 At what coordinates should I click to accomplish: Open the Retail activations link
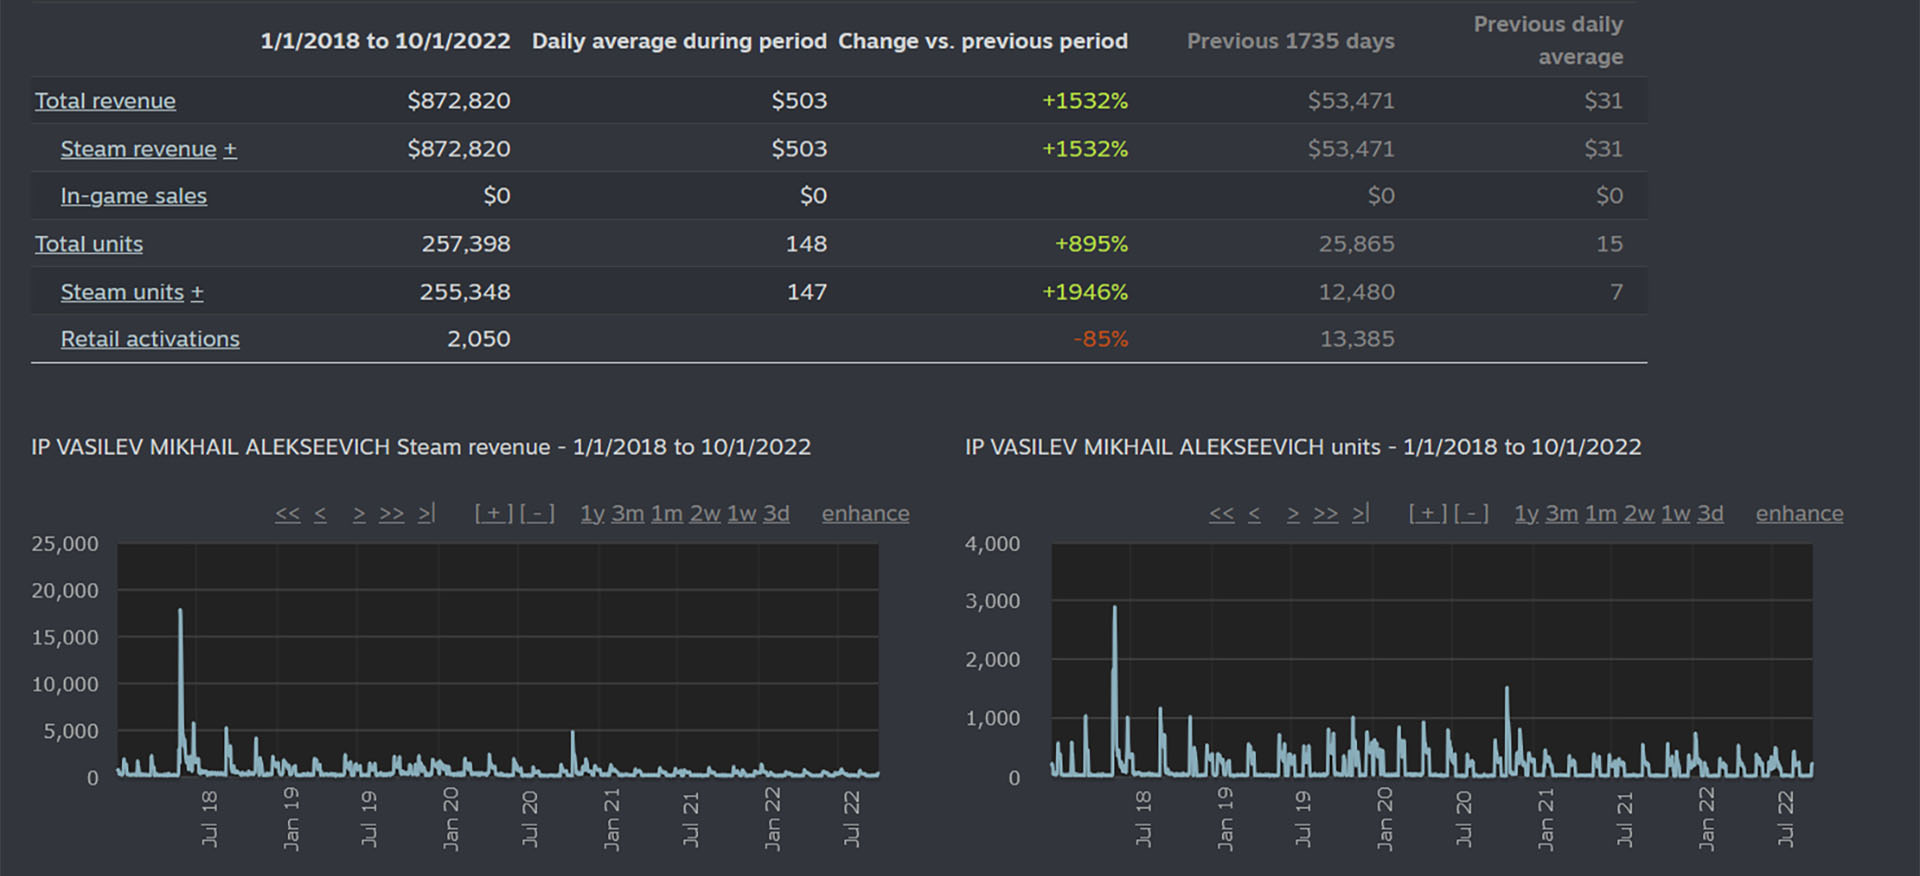click(x=150, y=339)
